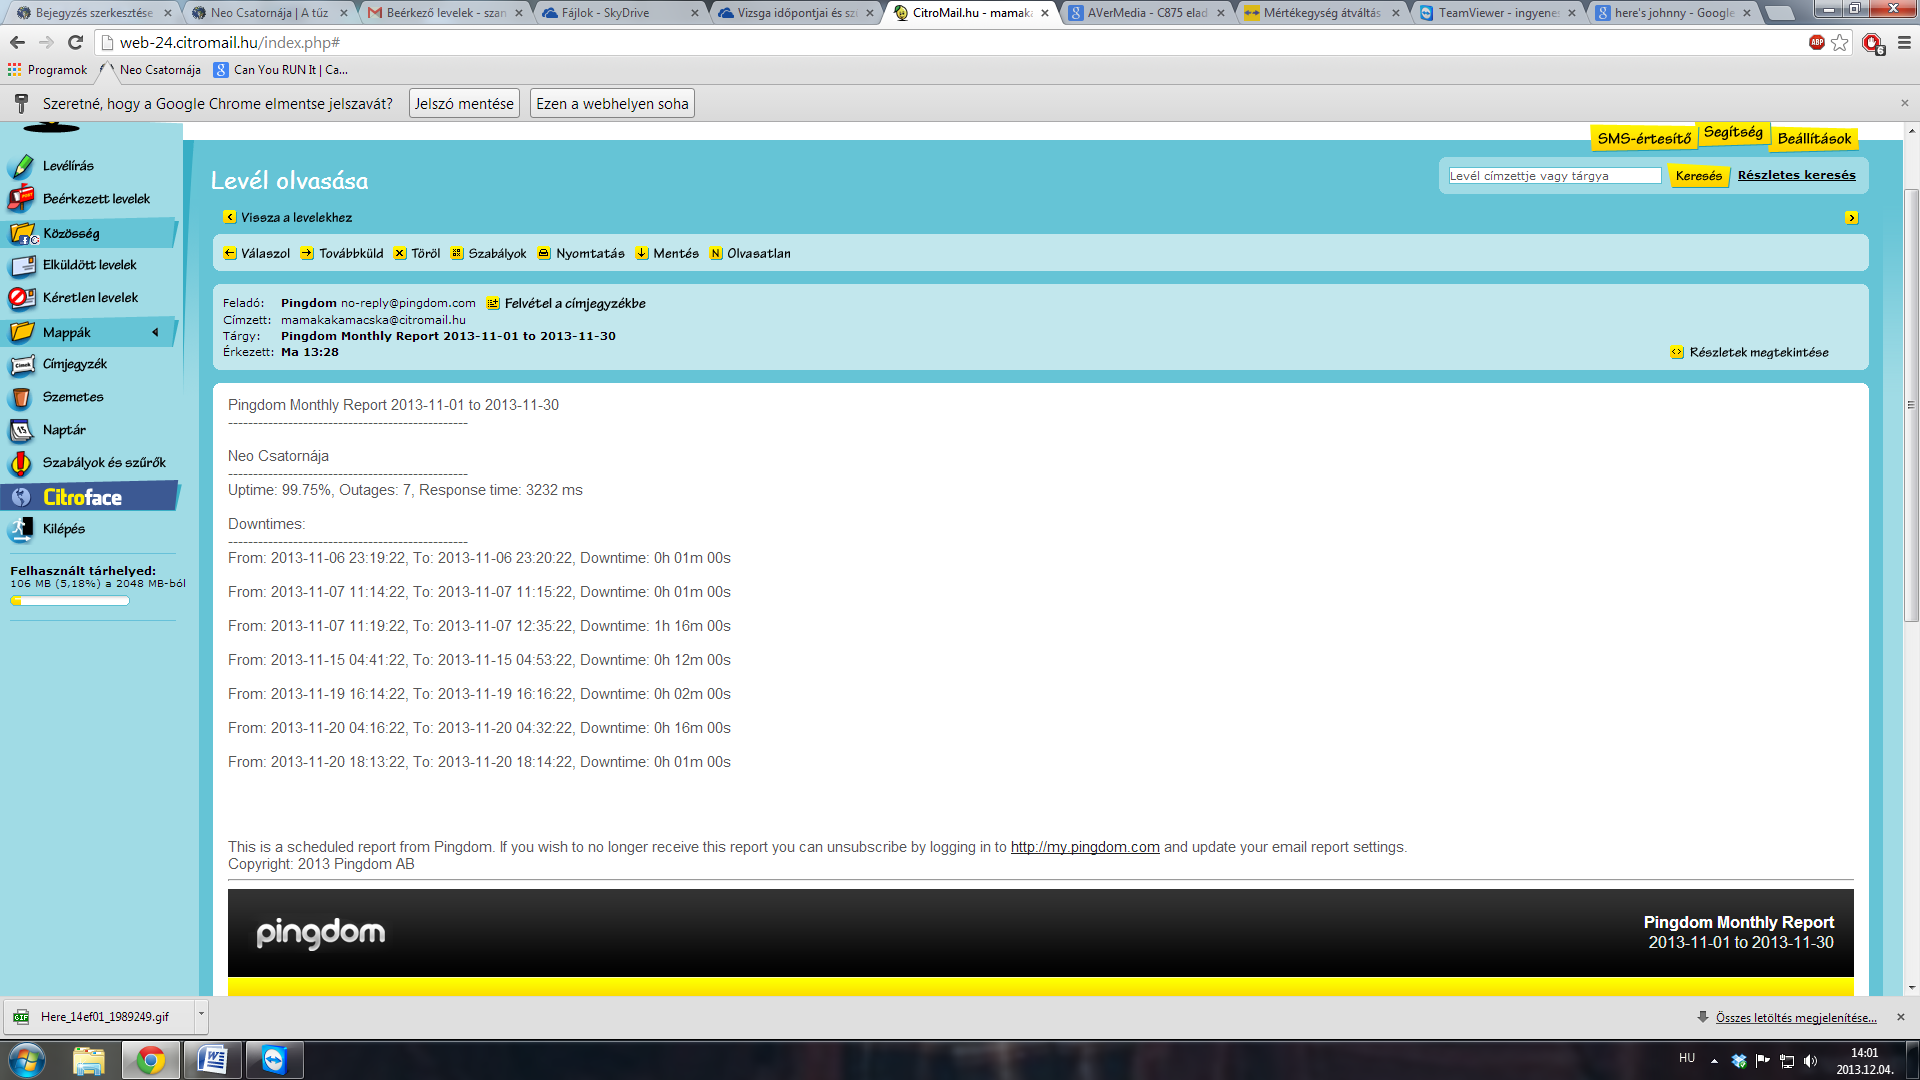
Task: Open Beérkezett levelek inbox icon
Action: [x=21, y=199]
